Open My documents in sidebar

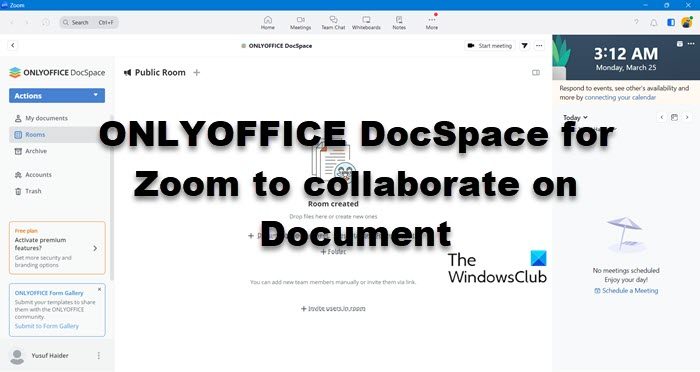(46, 118)
